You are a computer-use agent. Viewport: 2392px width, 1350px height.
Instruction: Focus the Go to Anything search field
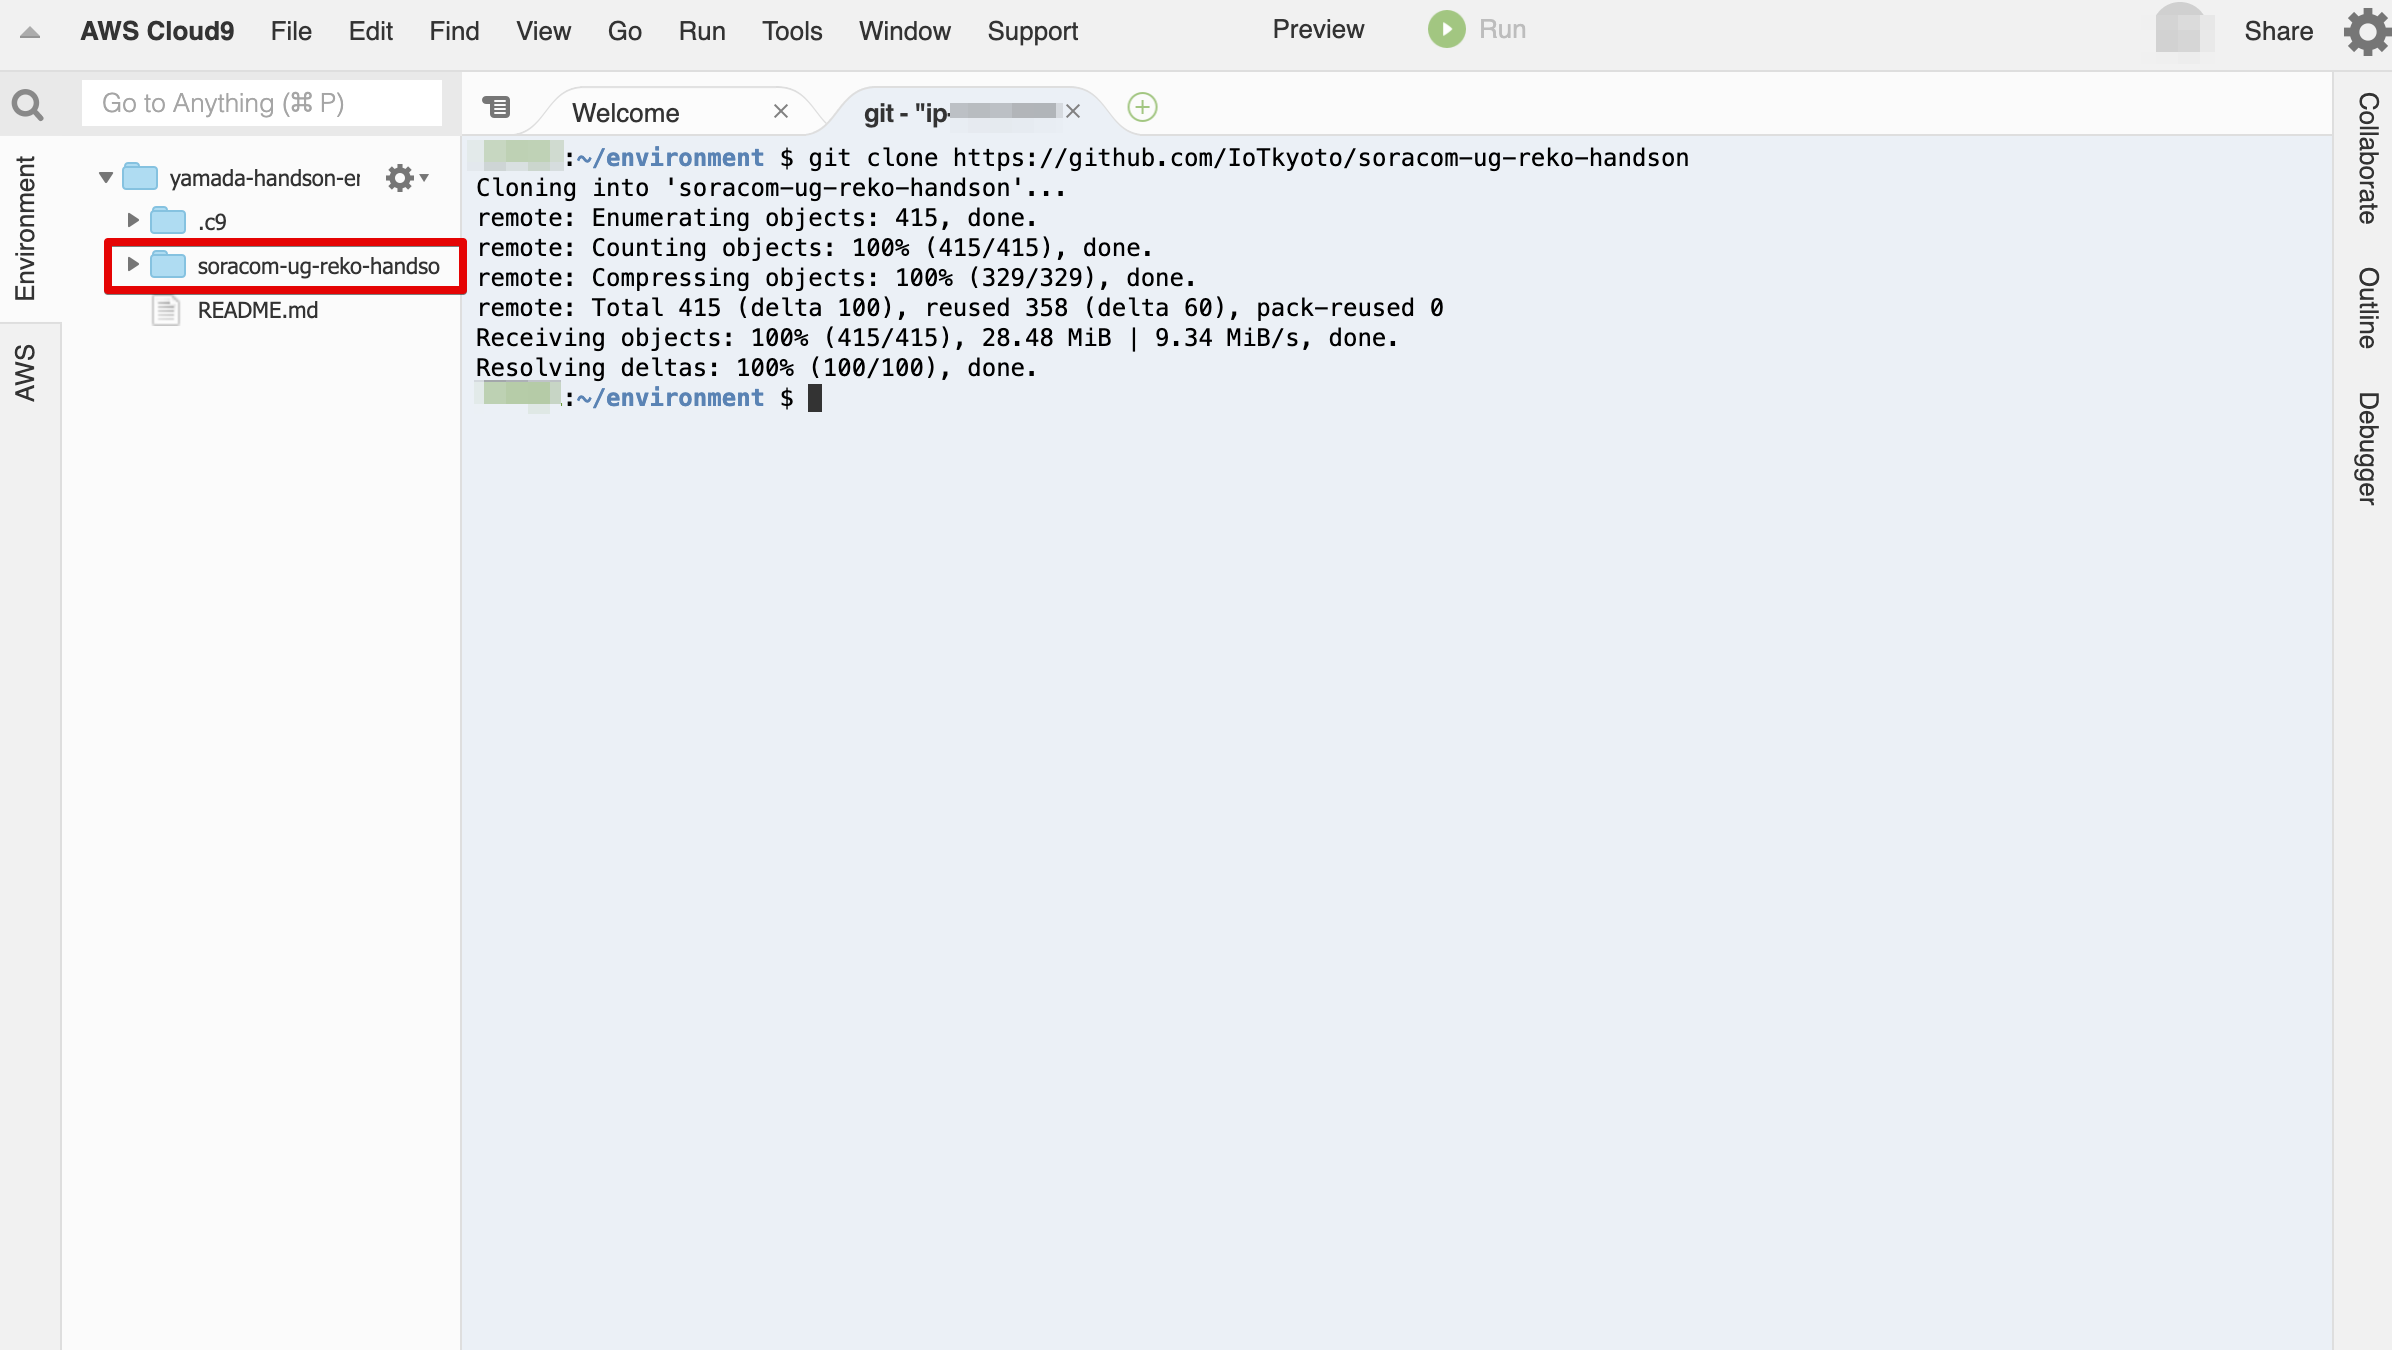(x=261, y=103)
